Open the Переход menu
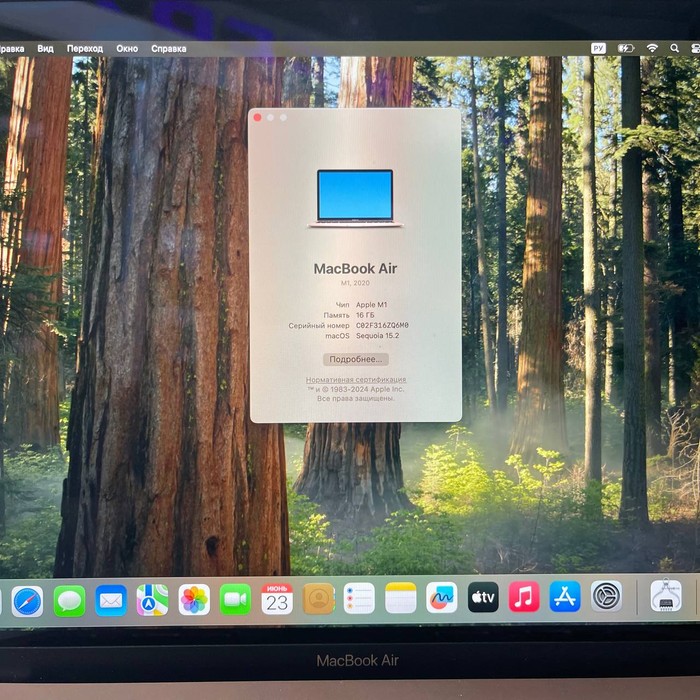700x700 pixels. pos(85,48)
